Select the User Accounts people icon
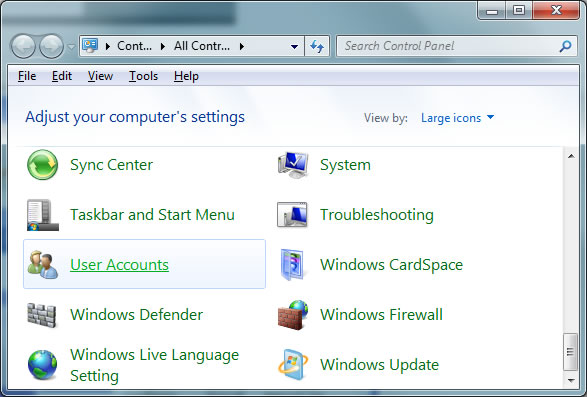 (x=43, y=264)
